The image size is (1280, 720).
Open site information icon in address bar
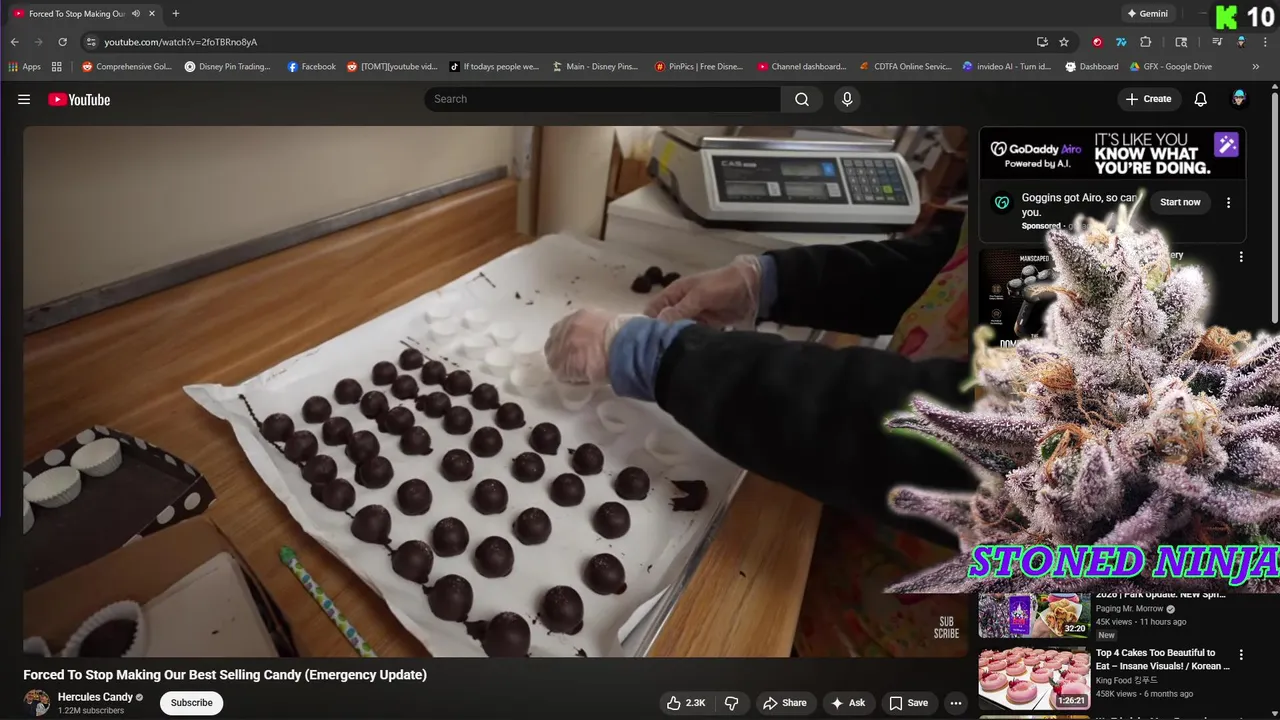91,42
